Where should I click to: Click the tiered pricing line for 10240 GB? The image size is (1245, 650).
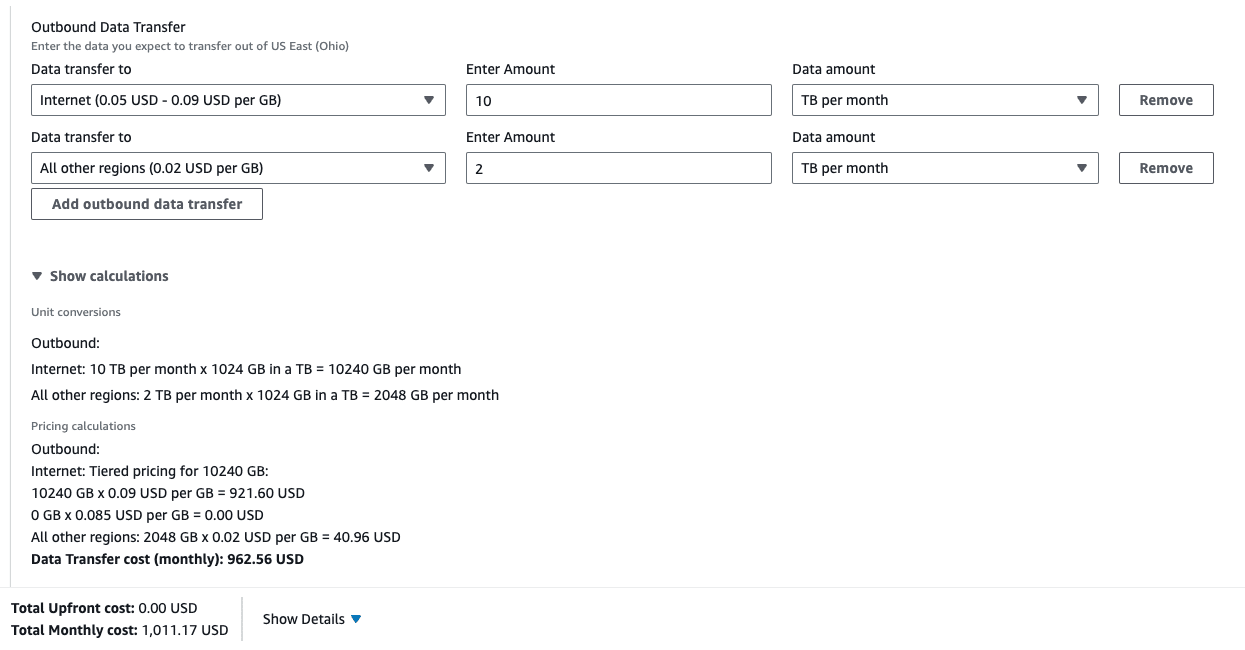click(x=167, y=493)
